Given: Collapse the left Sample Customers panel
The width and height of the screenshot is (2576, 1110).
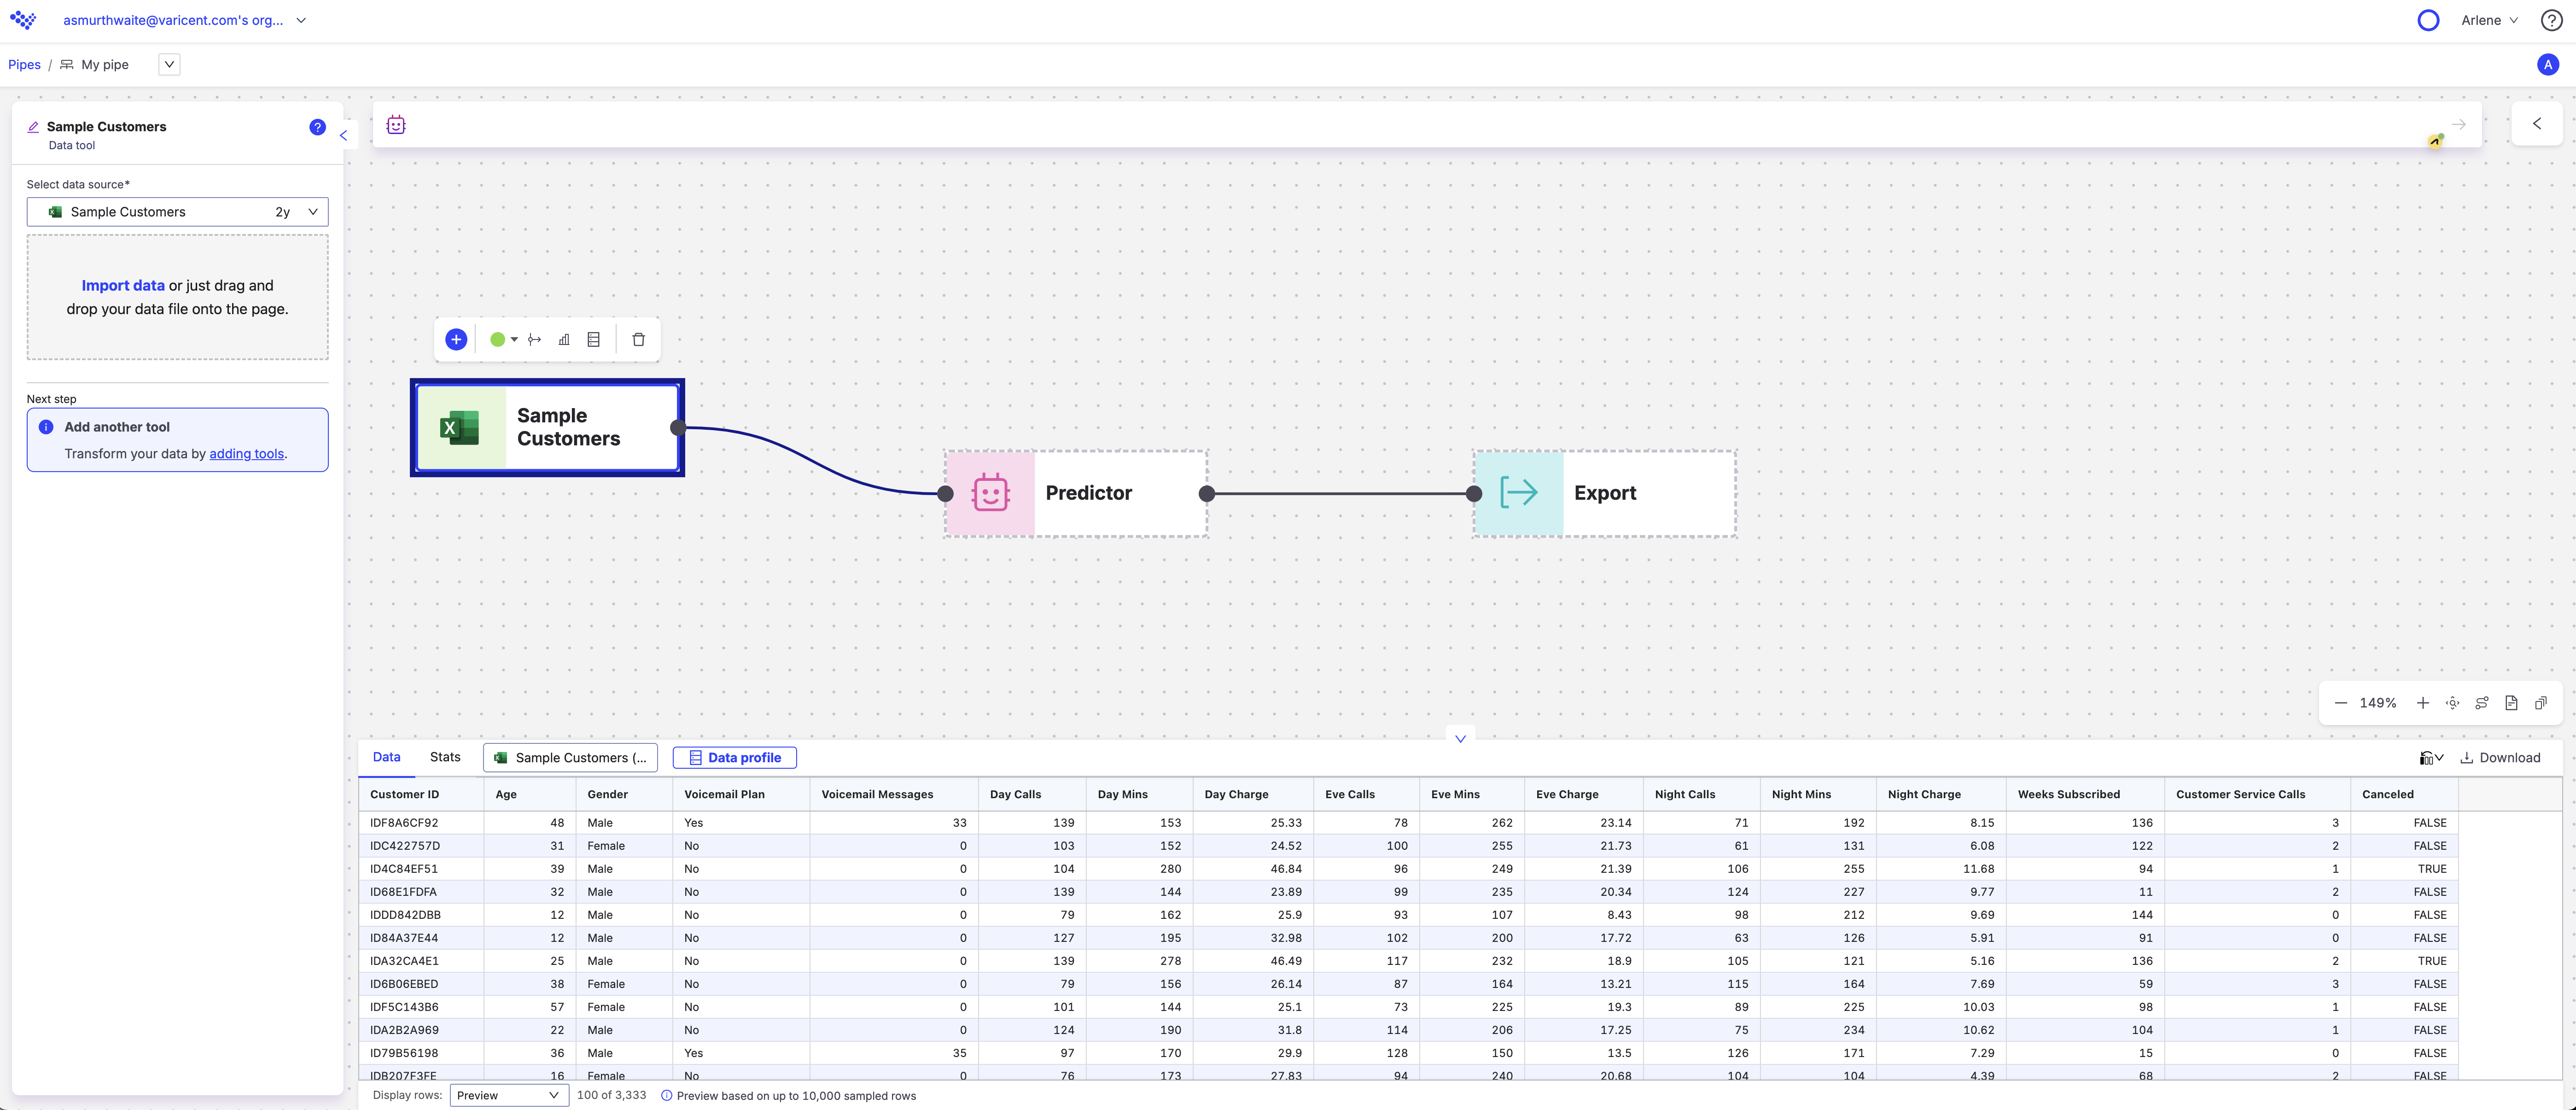Looking at the screenshot, I should (x=343, y=135).
